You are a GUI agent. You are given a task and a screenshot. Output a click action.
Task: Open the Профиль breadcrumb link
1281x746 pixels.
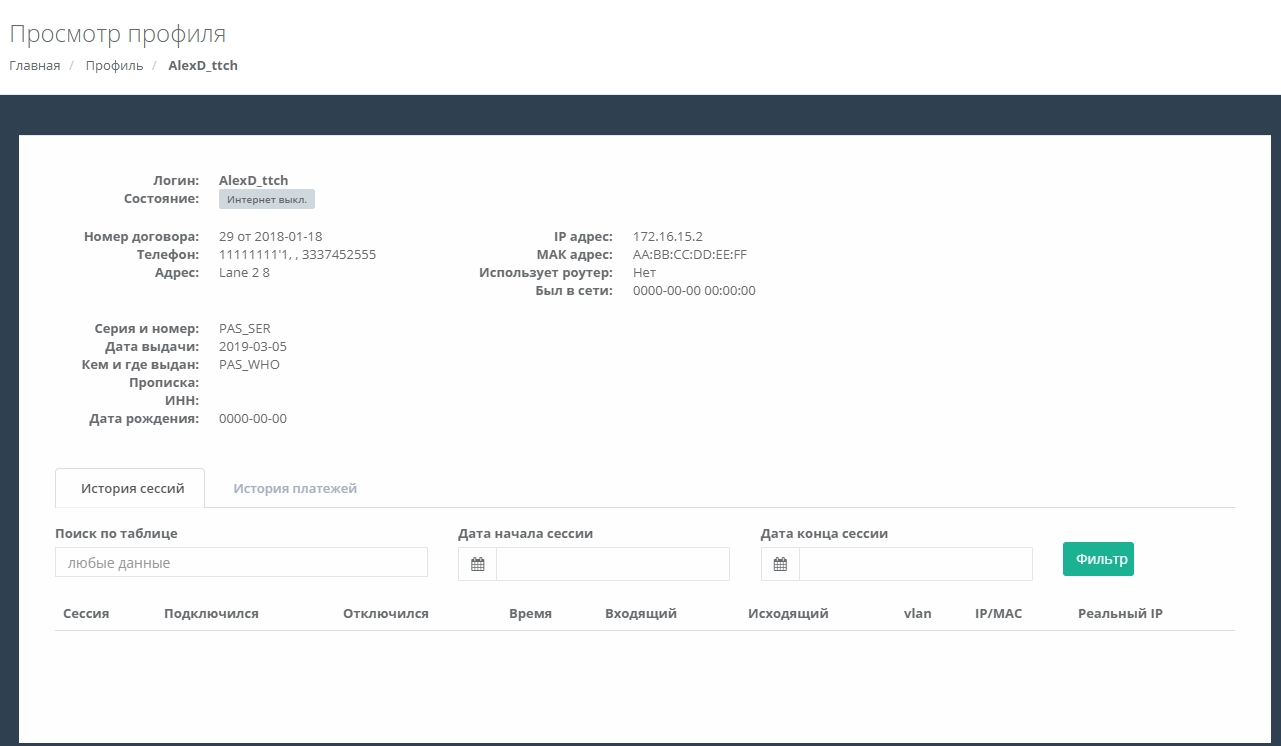click(x=114, y=66)
